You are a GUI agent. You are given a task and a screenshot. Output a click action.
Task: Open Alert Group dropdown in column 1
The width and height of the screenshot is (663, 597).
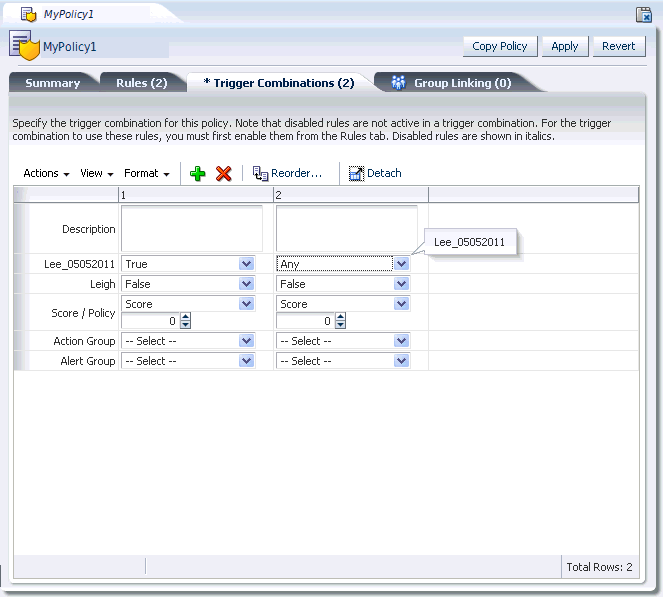[x=188, y=361]
